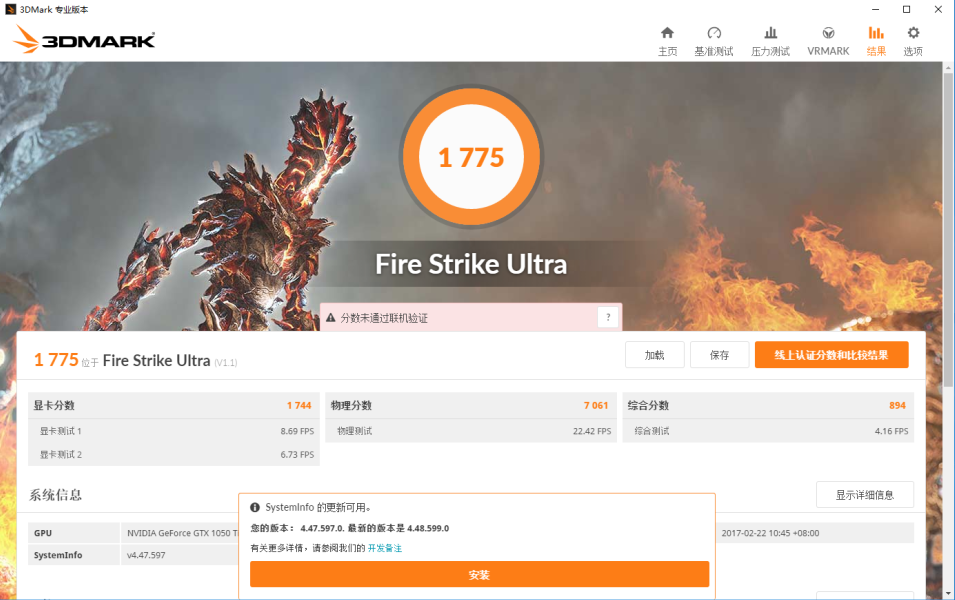Click the scrollbar down arrow
Viewport: 955px width, 600px height.
pos(948,594)
